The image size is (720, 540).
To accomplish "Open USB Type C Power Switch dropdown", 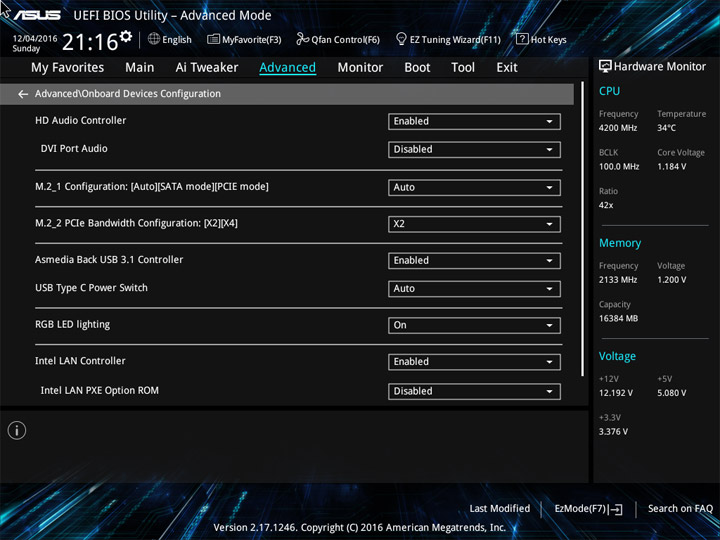I will [474, 289].
